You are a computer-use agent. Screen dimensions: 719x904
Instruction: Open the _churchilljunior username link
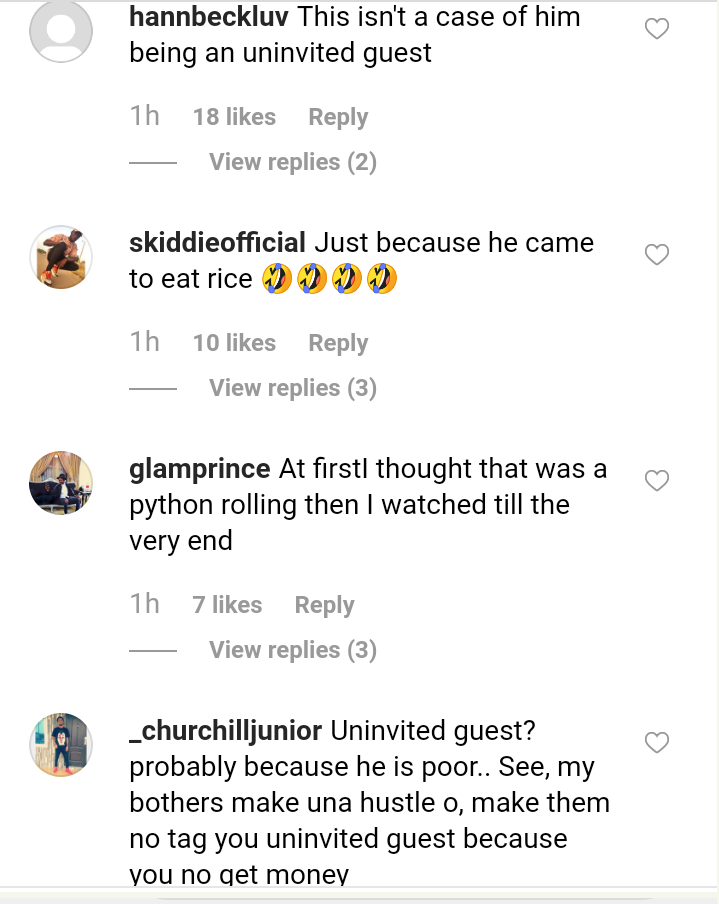tap(226, 731)
